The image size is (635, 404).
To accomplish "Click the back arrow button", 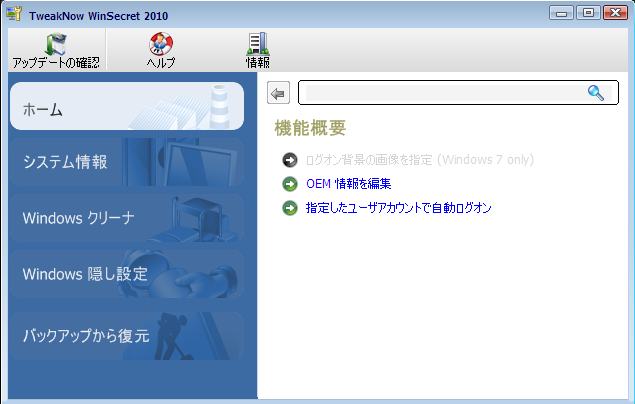I will tap(279, 93).
